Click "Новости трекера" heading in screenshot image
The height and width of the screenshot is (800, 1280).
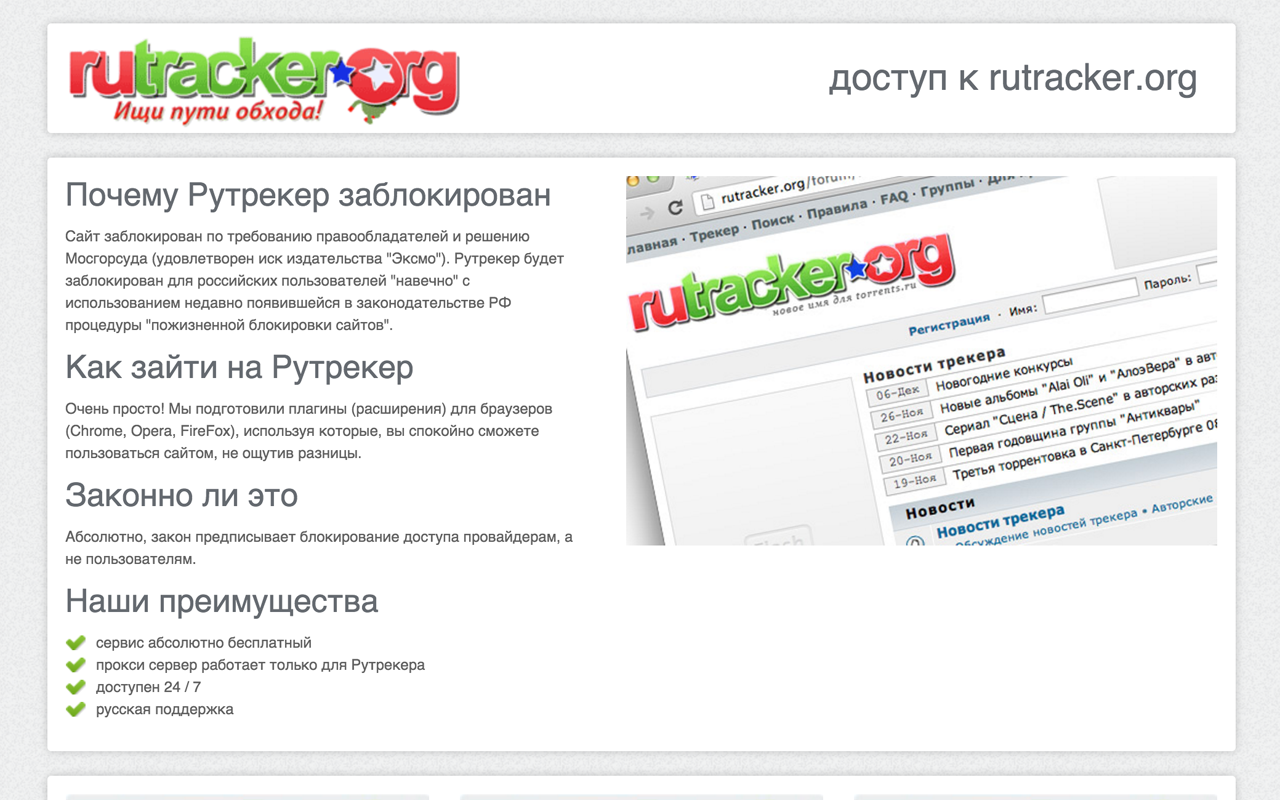click(x=934, y=364)
